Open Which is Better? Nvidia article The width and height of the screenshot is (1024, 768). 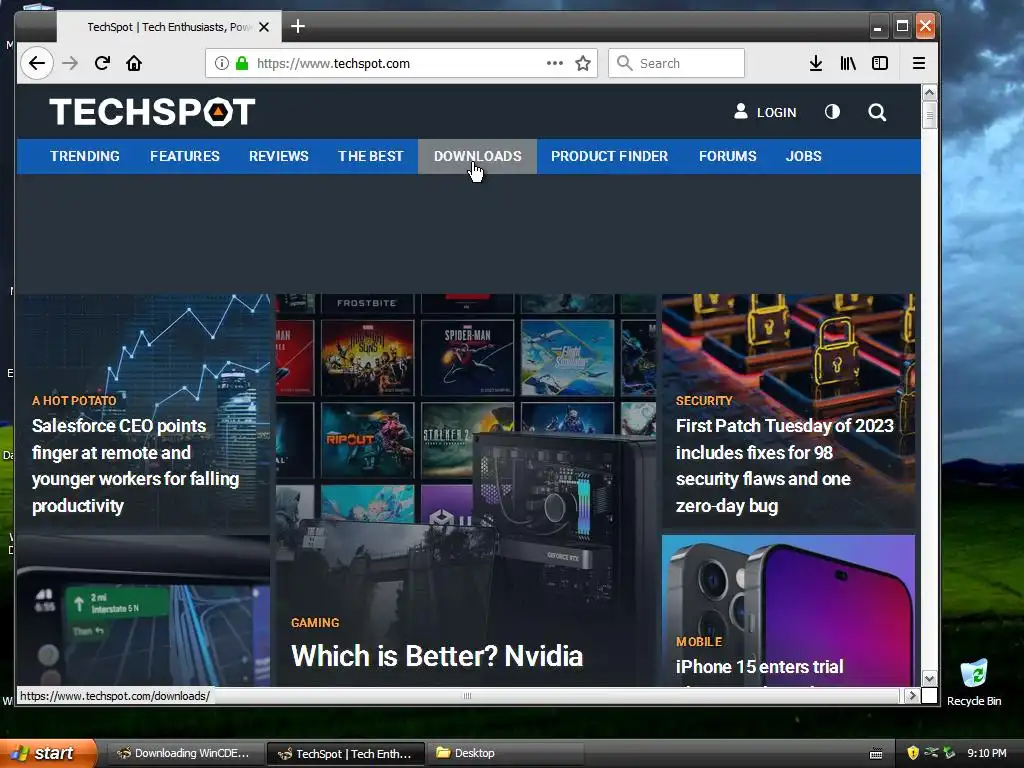(437, 656)
